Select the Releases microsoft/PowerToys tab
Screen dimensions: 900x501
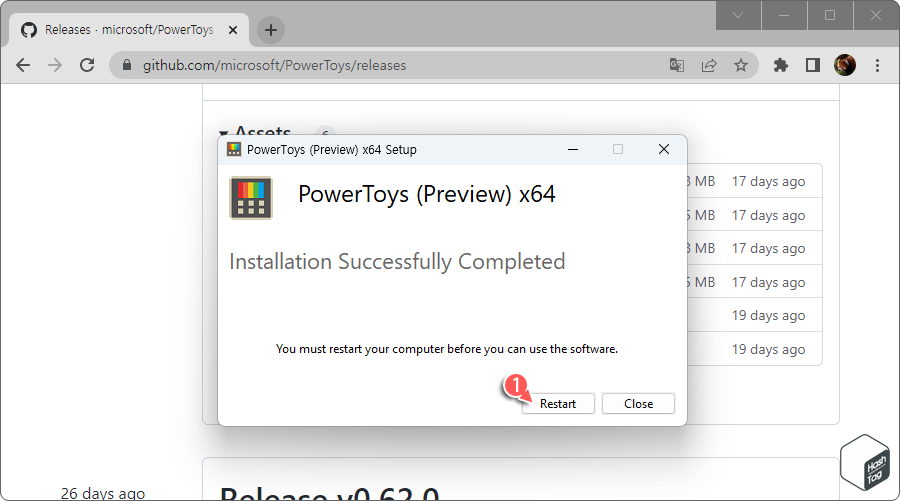(129, 30)
